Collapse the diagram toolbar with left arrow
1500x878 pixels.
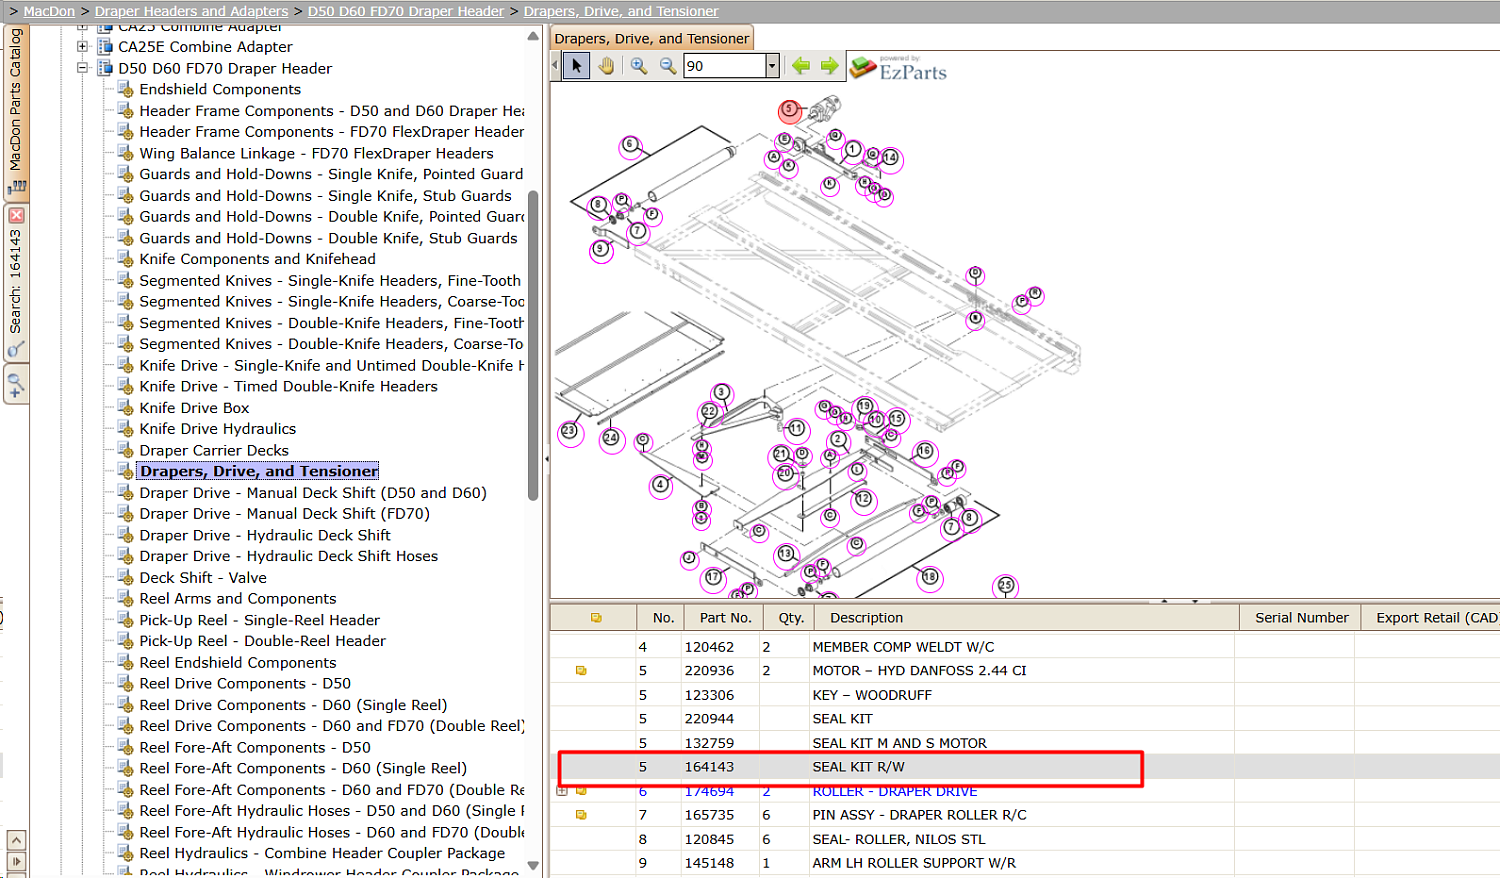click(x=555, y=66)
